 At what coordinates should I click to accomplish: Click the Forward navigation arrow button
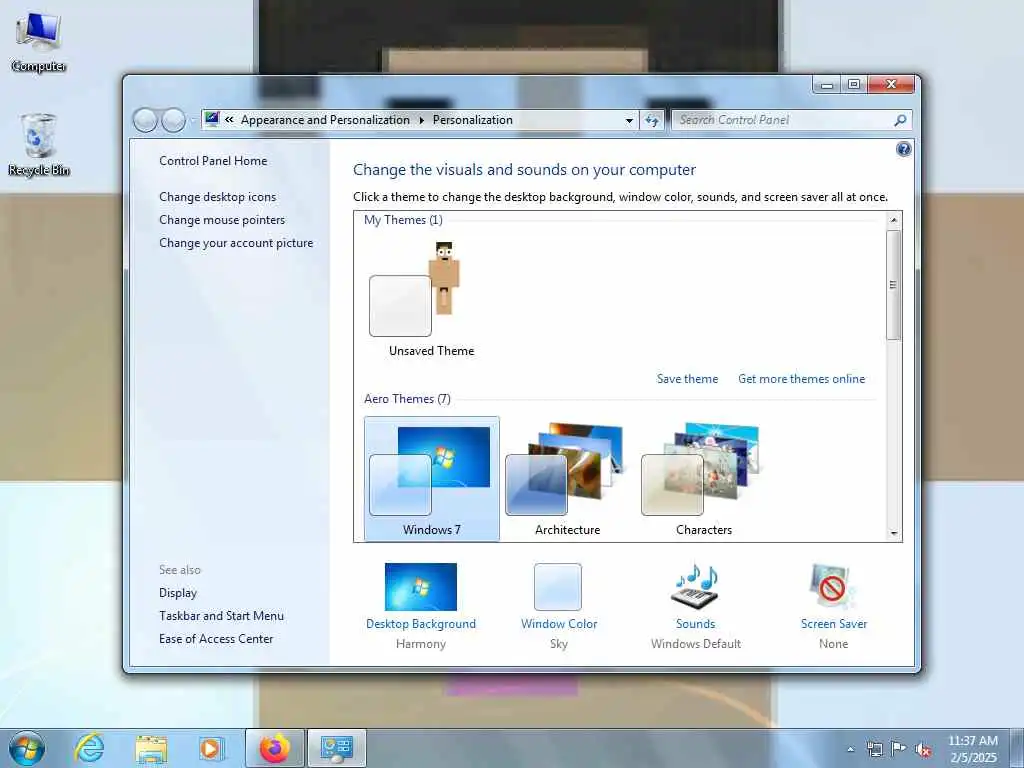[x=173, y=120]
